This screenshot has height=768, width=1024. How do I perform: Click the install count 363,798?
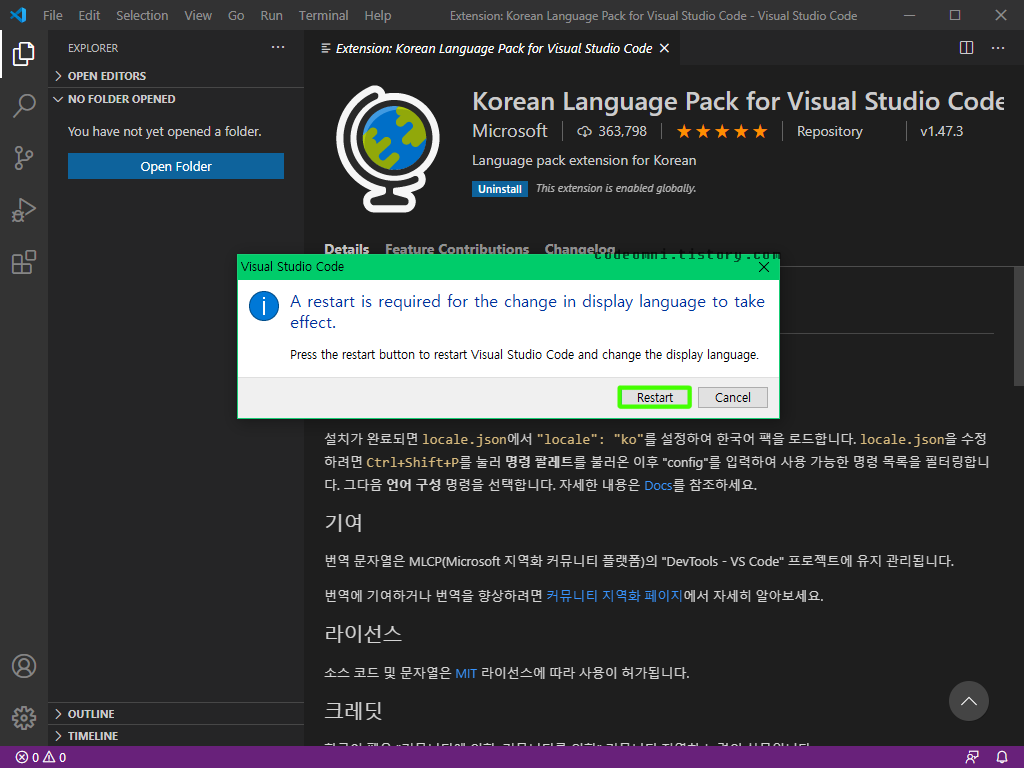(x=612, y=131)
